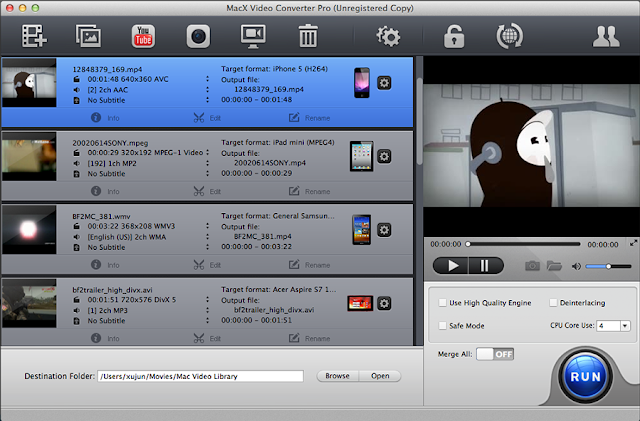
Task: Open the Photo Slideshow tool
Action: (x=90, y=37)
